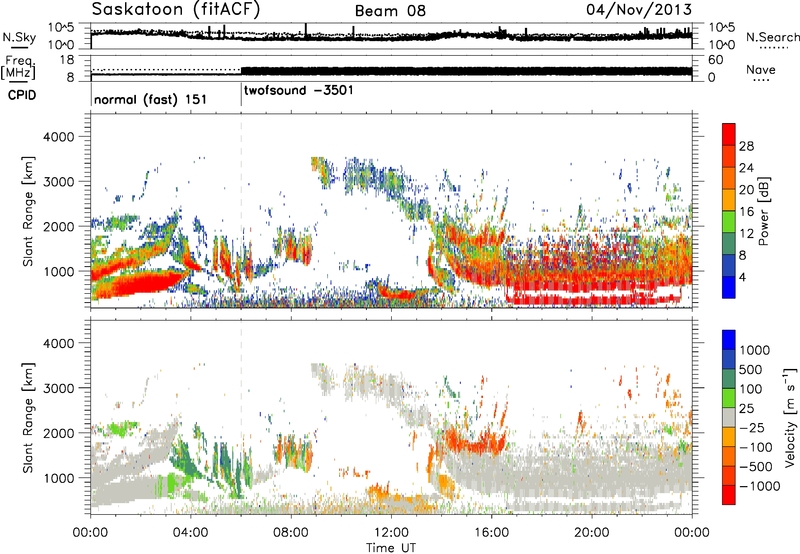Click the '04:00' time axis tick label
This screenshot has width=800, height=554.
coord(191,533)
